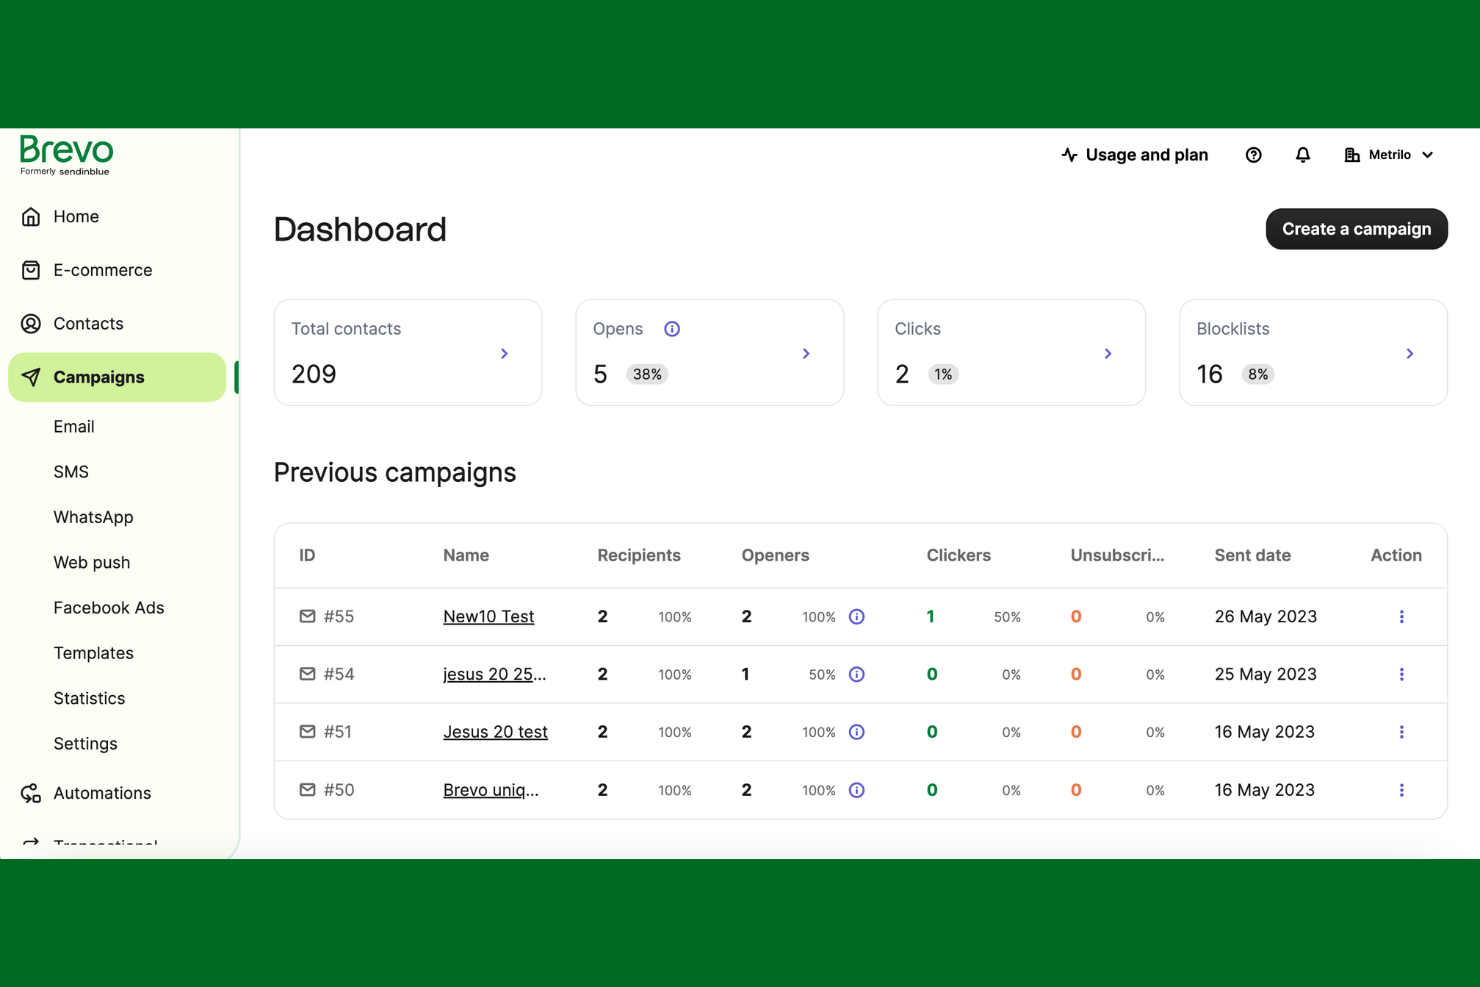Expand the Blocklists card chevron
Screen dimensions: 1480x987
[1409, 354]
